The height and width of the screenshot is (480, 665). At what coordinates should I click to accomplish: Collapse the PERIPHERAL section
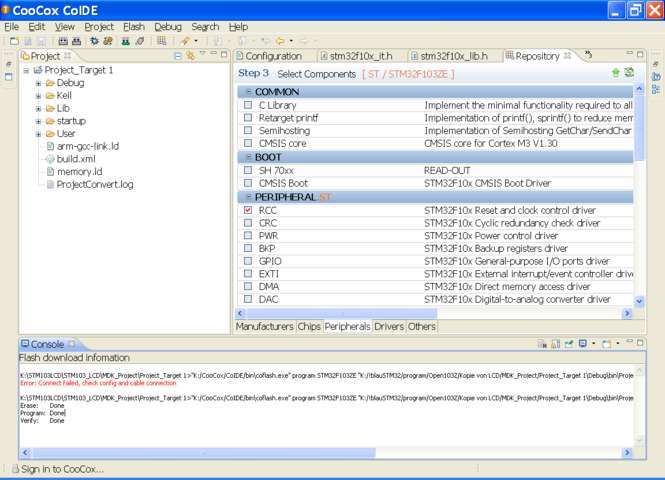[249, 197]
